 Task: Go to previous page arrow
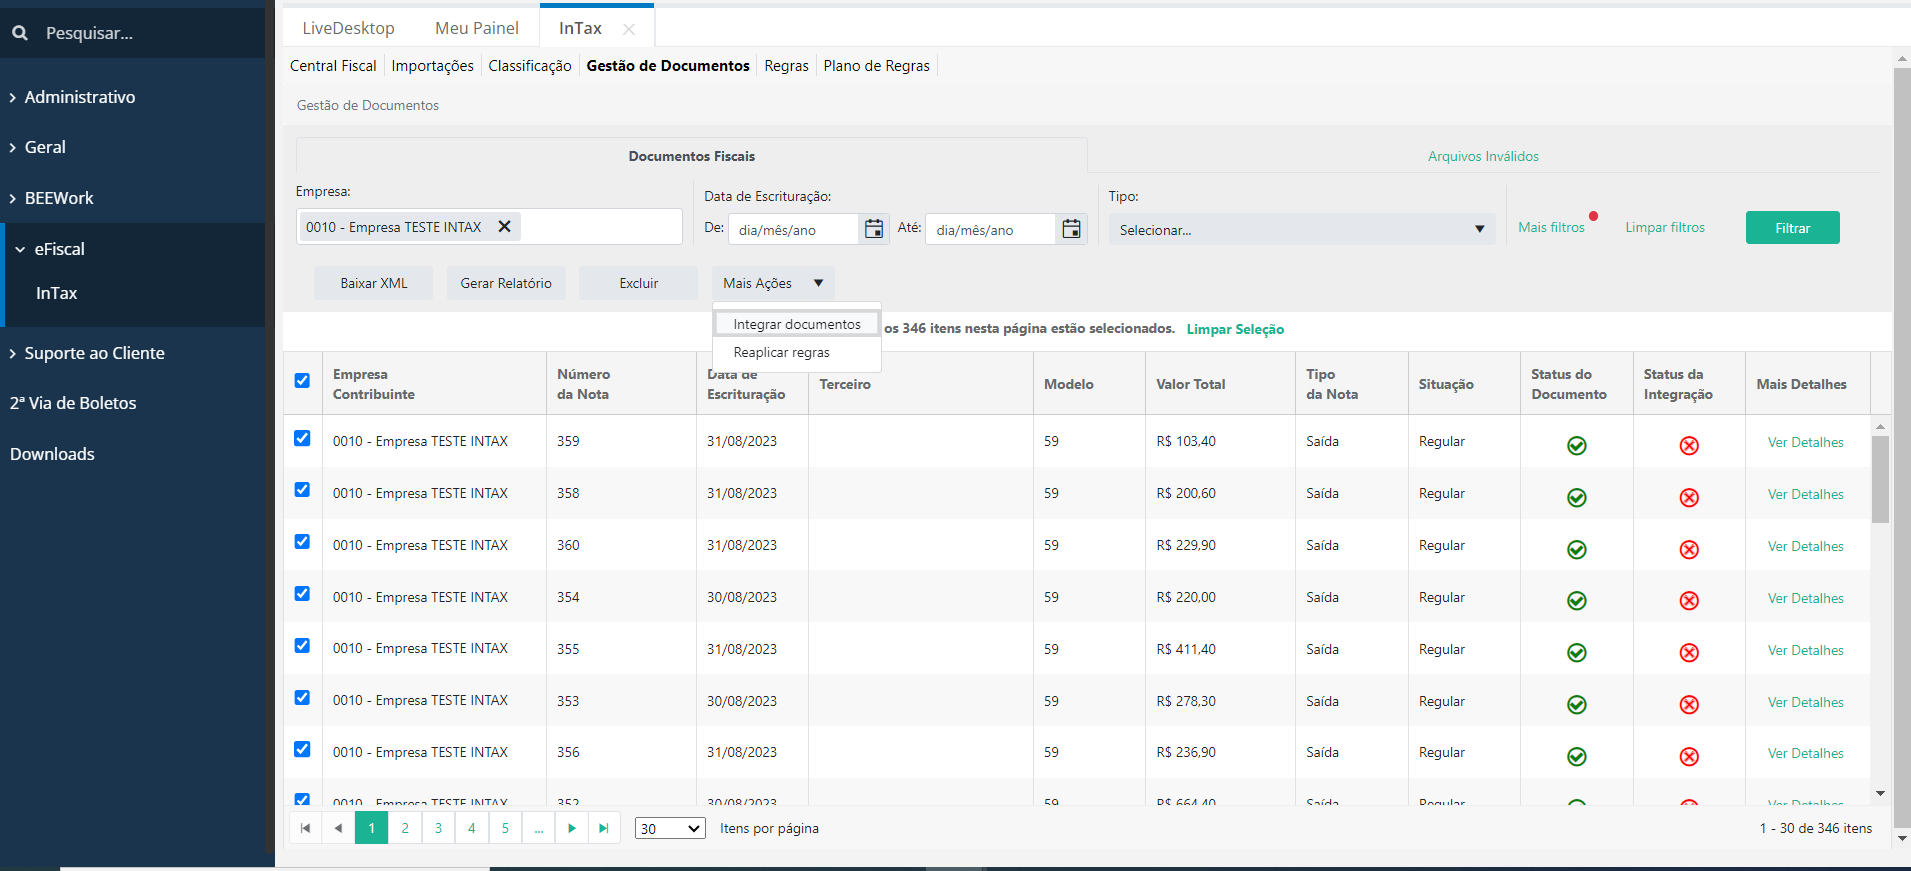coord(338,828)
